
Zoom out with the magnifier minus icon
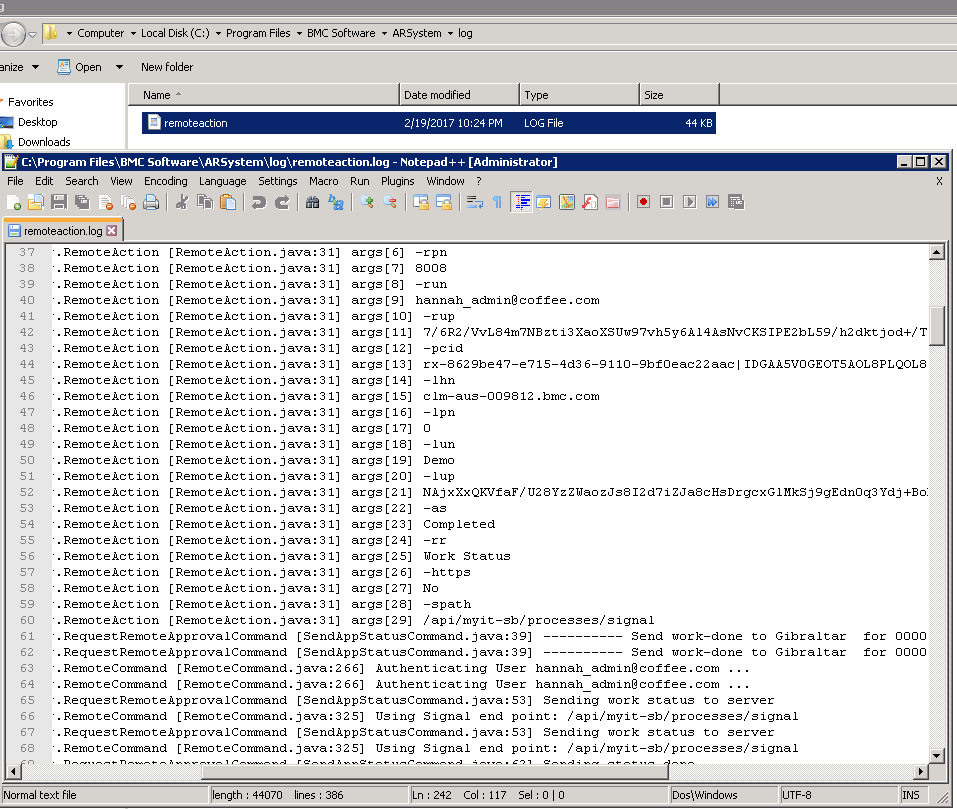pos(390,203)
